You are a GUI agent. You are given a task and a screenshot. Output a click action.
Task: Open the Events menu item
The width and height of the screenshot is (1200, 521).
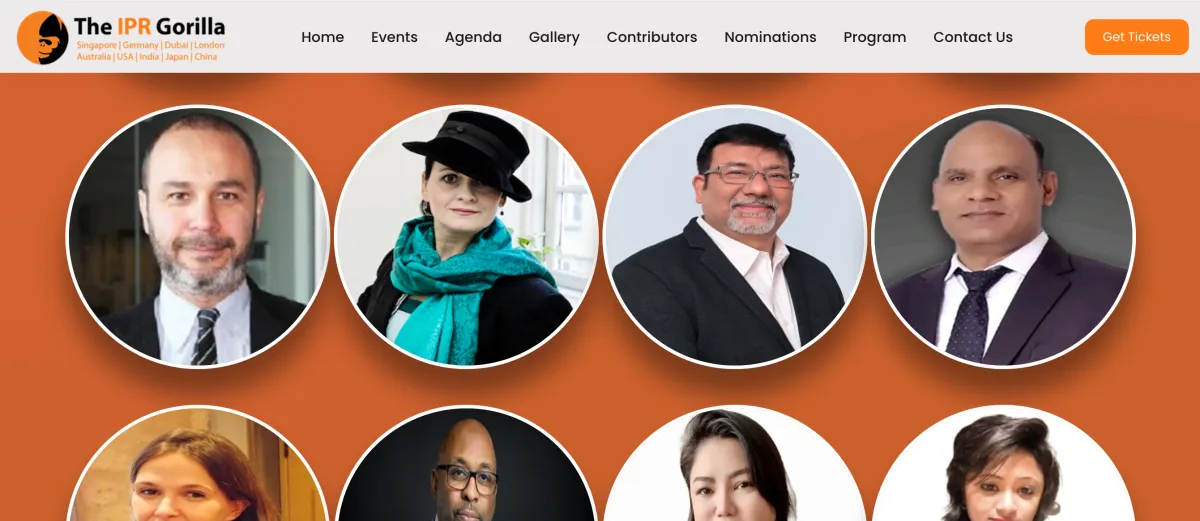(x=394, y=37)
